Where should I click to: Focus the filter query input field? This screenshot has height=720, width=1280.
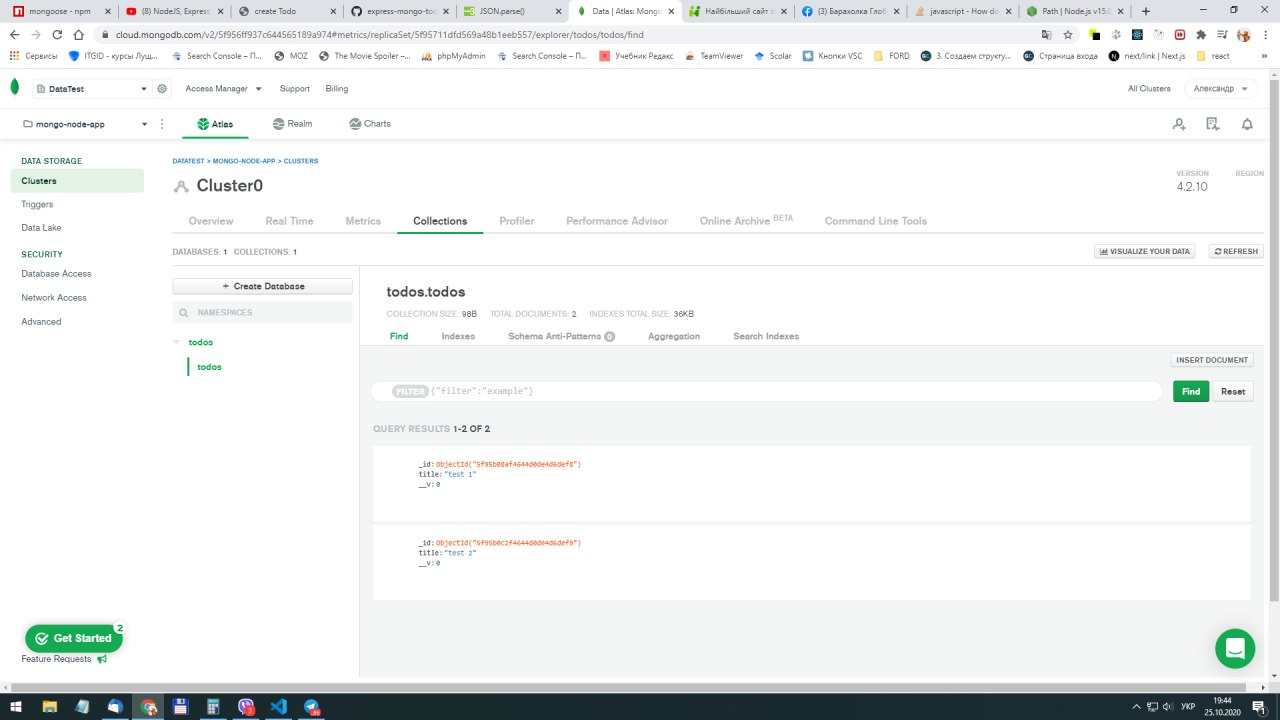(767, 391)
